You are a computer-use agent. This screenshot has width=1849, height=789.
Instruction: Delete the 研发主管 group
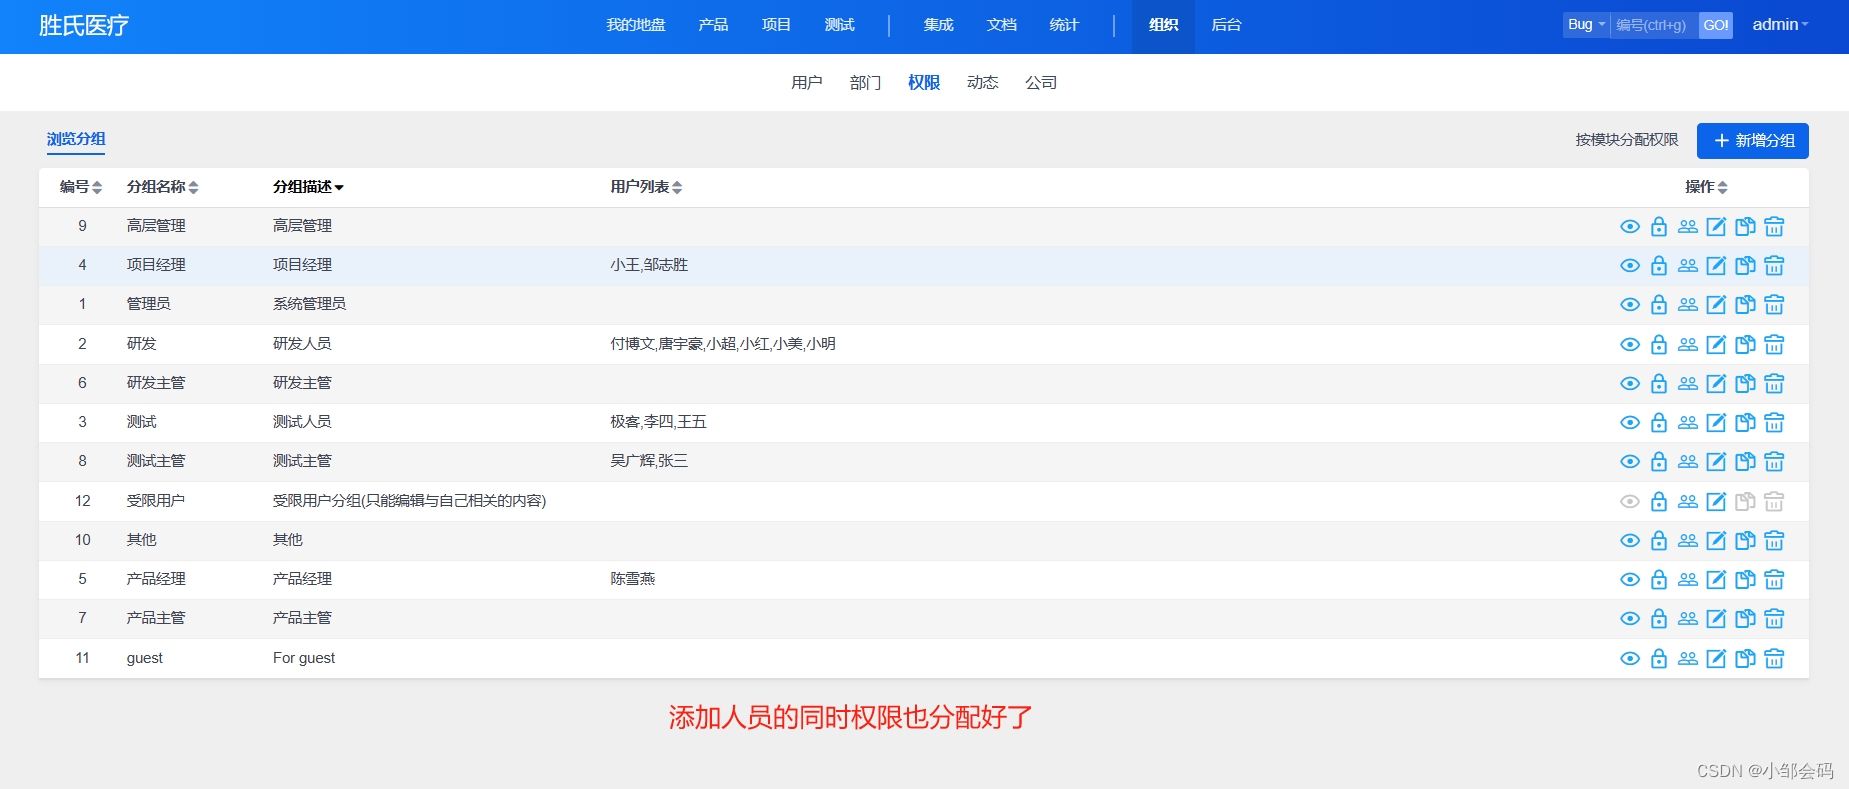(1774, 384)
